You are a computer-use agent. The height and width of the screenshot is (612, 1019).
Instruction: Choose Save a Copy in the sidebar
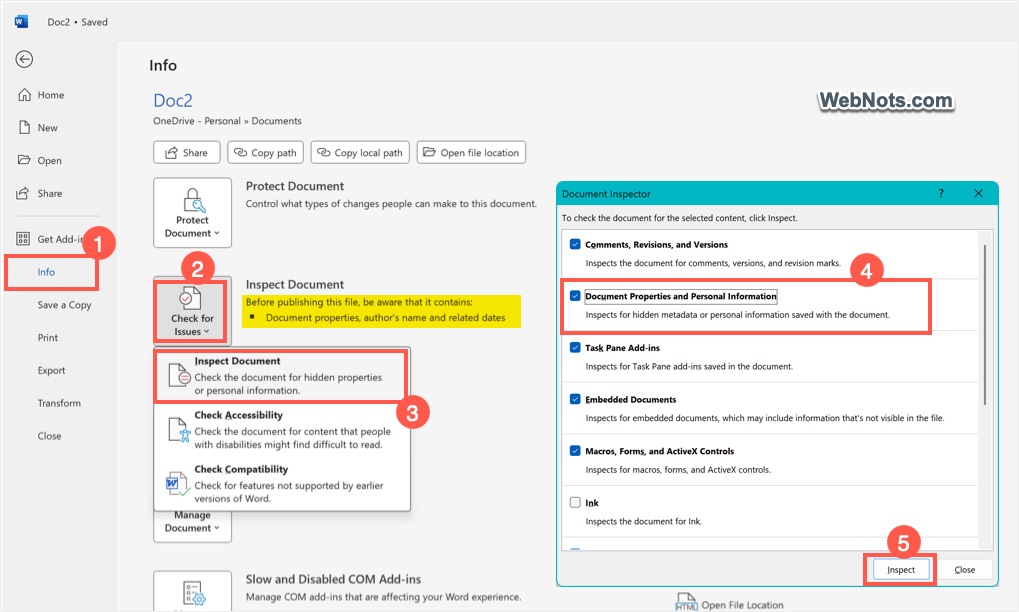click(x=64, y=305)
